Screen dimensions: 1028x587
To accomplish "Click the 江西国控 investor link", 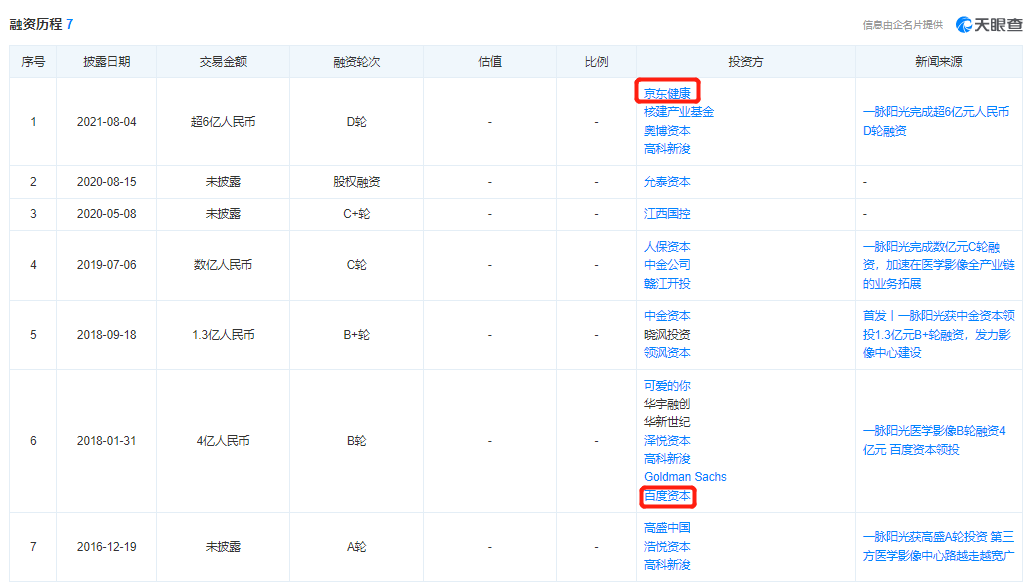I will pos(667,214).
